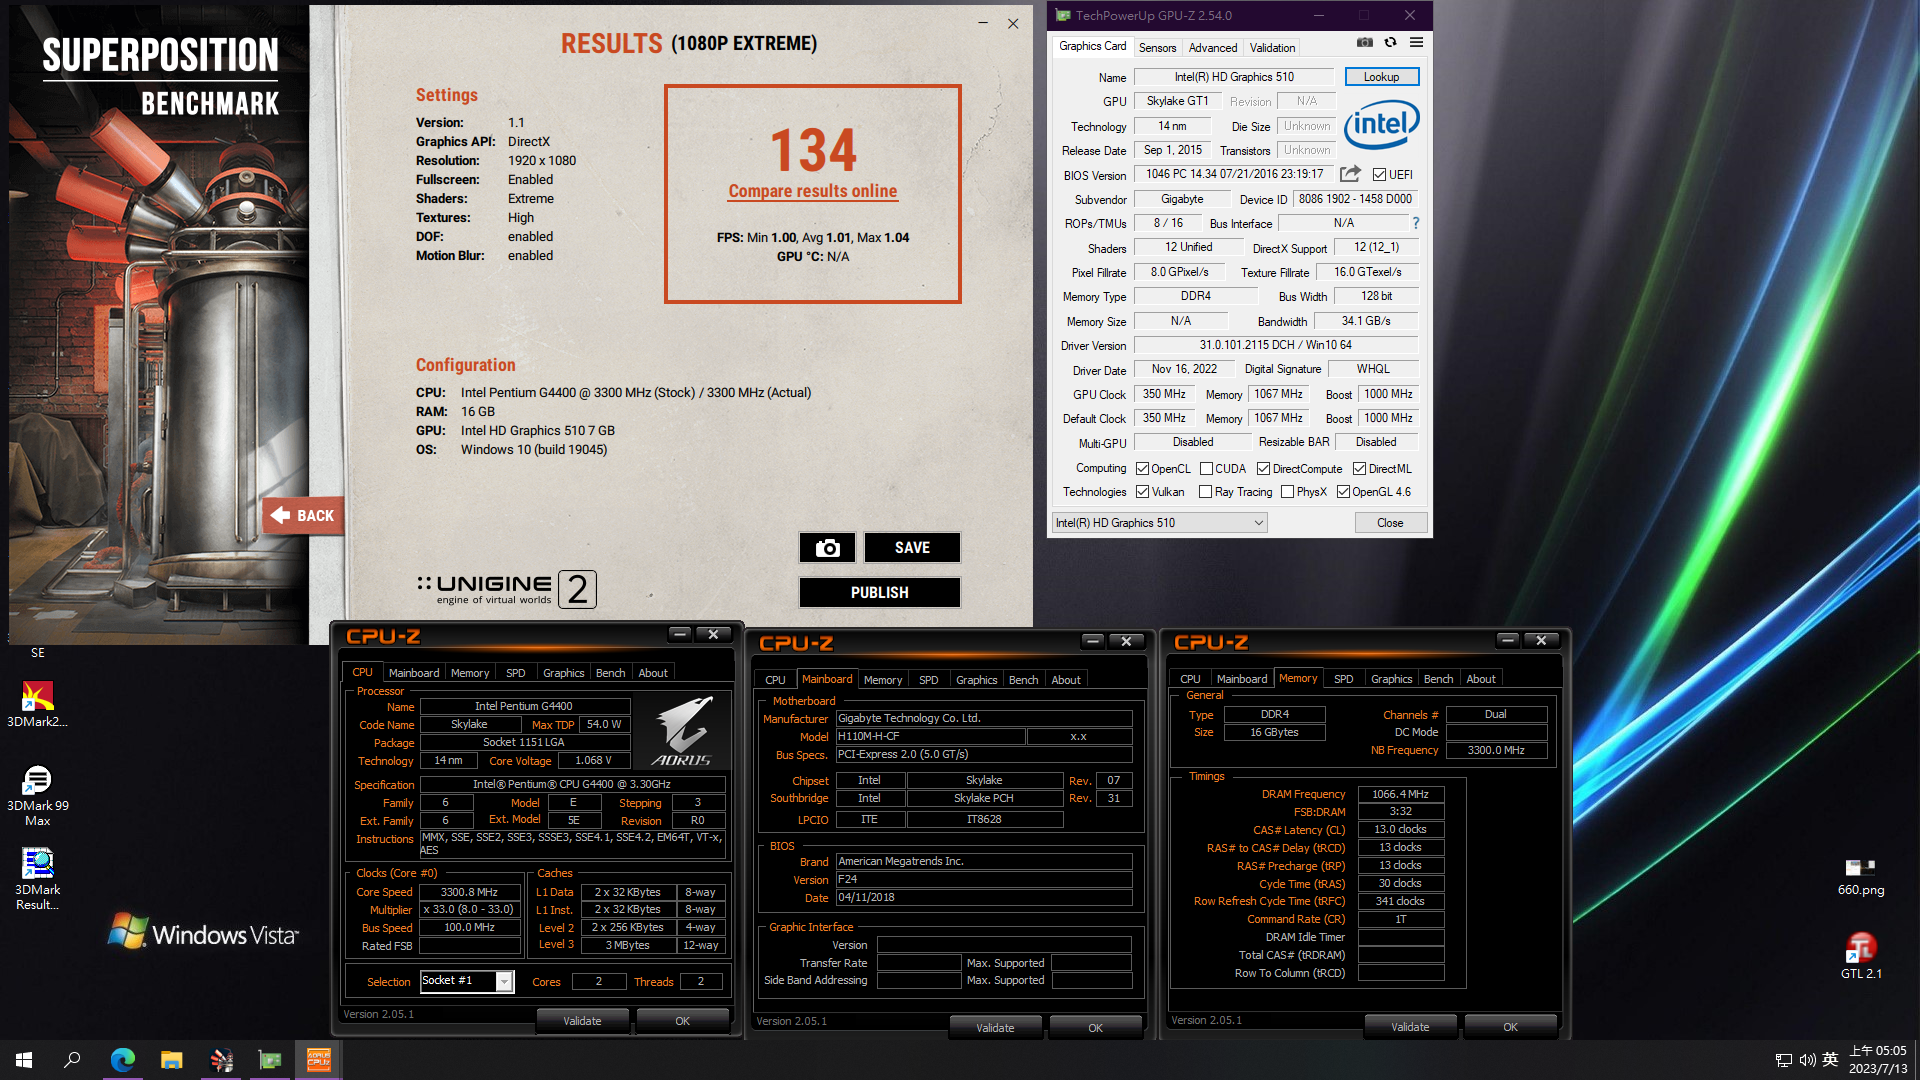Launch Microsoft Edge from the taskbar
The image size is (1920, 1080).
(122, 1060)
